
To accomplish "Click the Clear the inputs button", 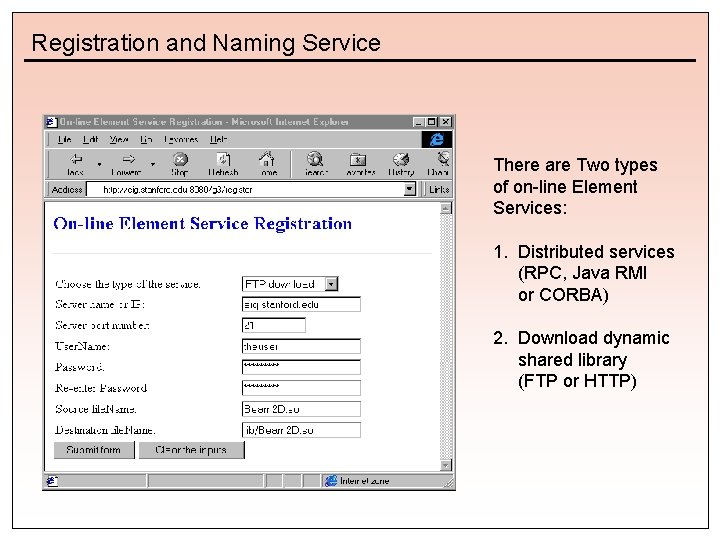I will tap(191, 450).
